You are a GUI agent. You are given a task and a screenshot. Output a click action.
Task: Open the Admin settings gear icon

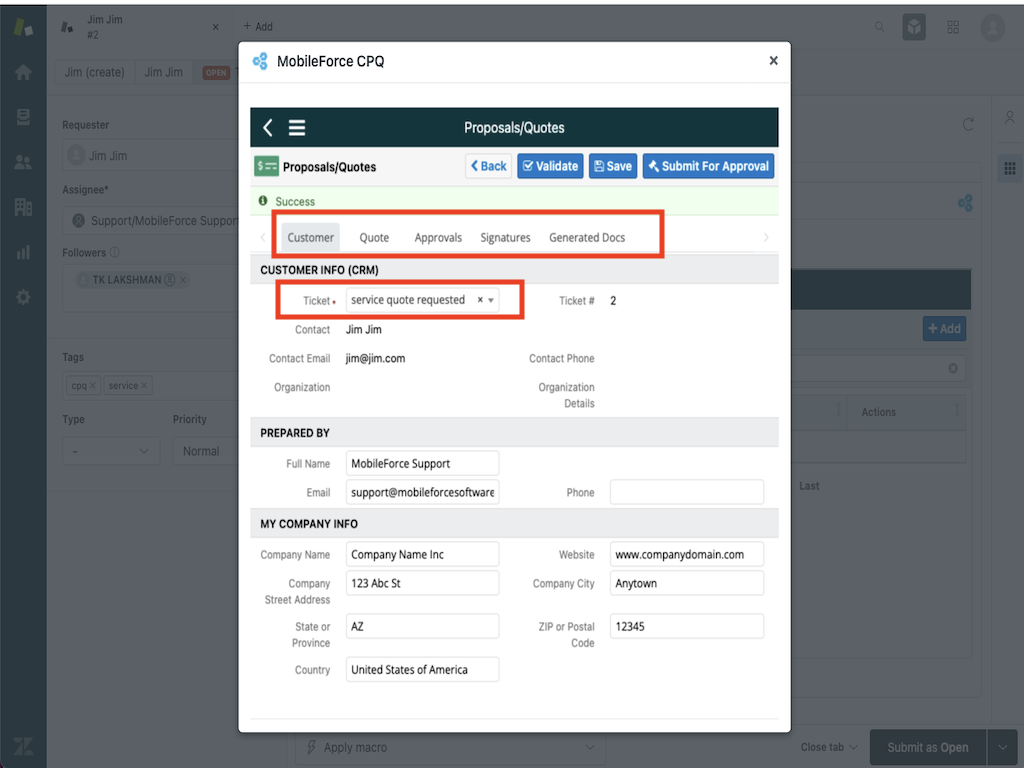(x=23, y=297)
